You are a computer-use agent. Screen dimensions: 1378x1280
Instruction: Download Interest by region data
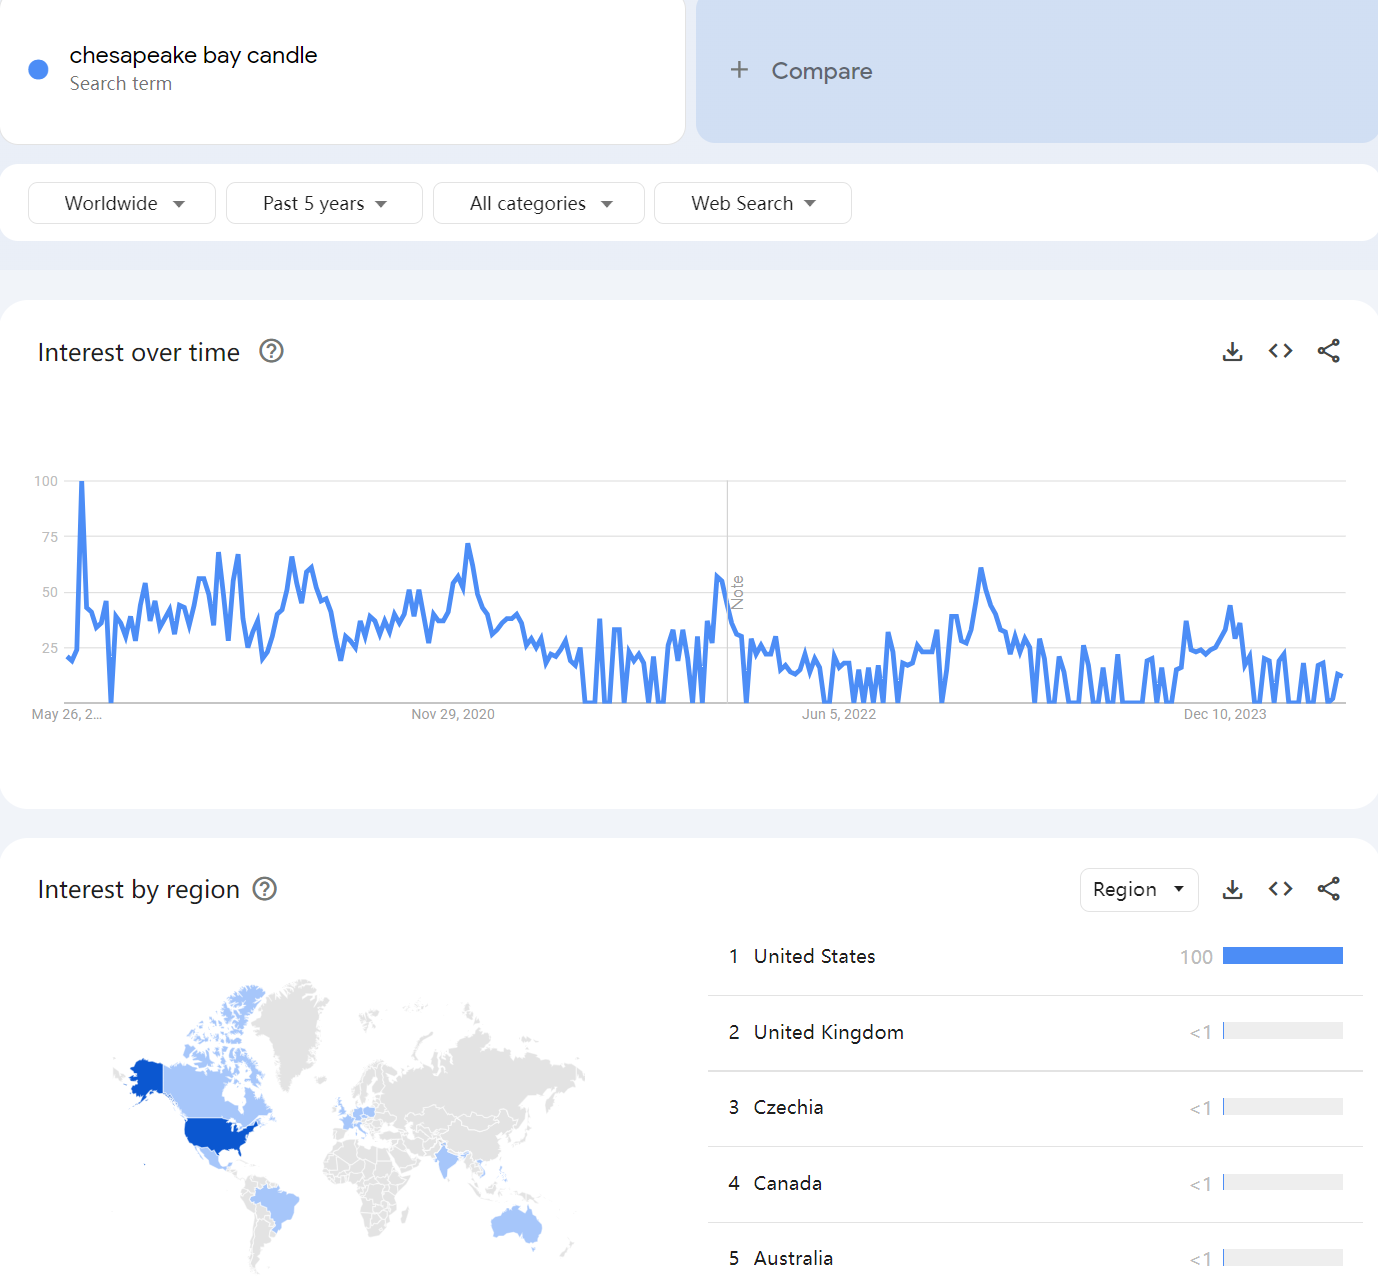point(1232,889)
